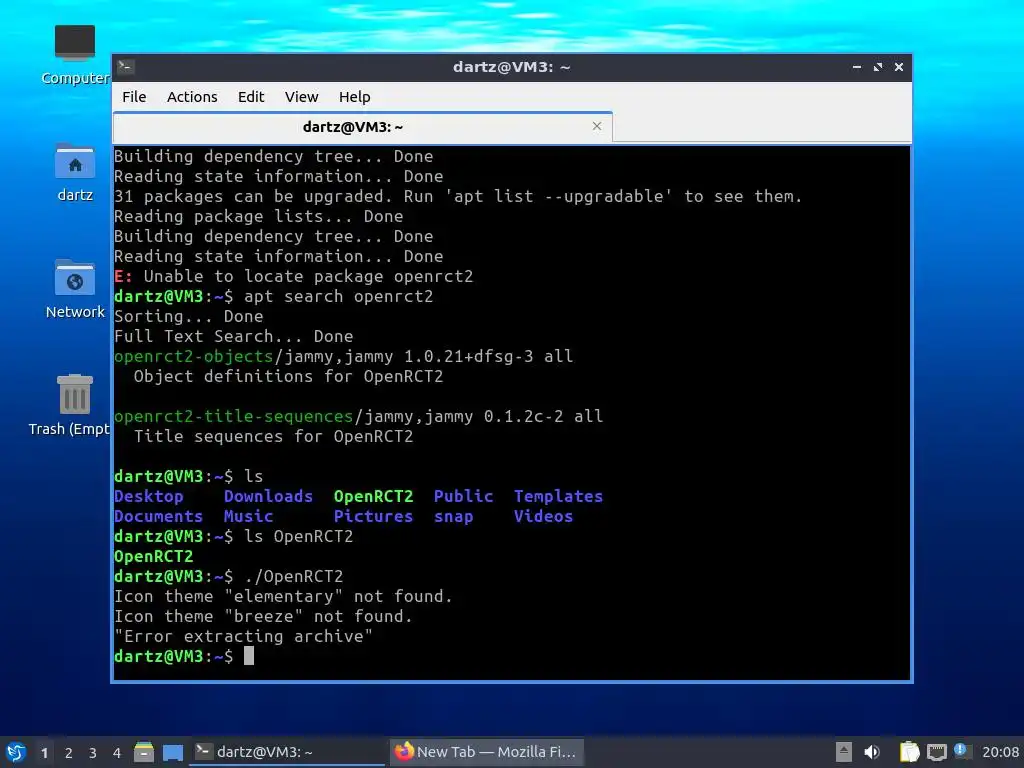Click the terminal prompt cursor on the last line
This screenshot has height=768, width=1024.
[249, 656]
